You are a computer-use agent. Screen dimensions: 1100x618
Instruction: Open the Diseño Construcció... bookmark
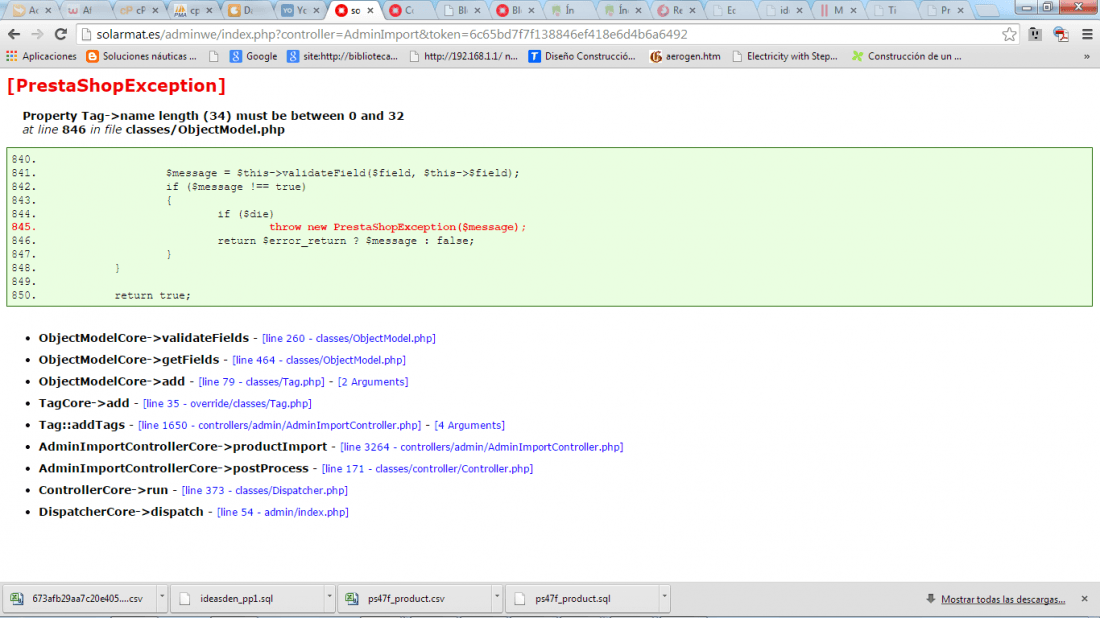click(582, 56)
